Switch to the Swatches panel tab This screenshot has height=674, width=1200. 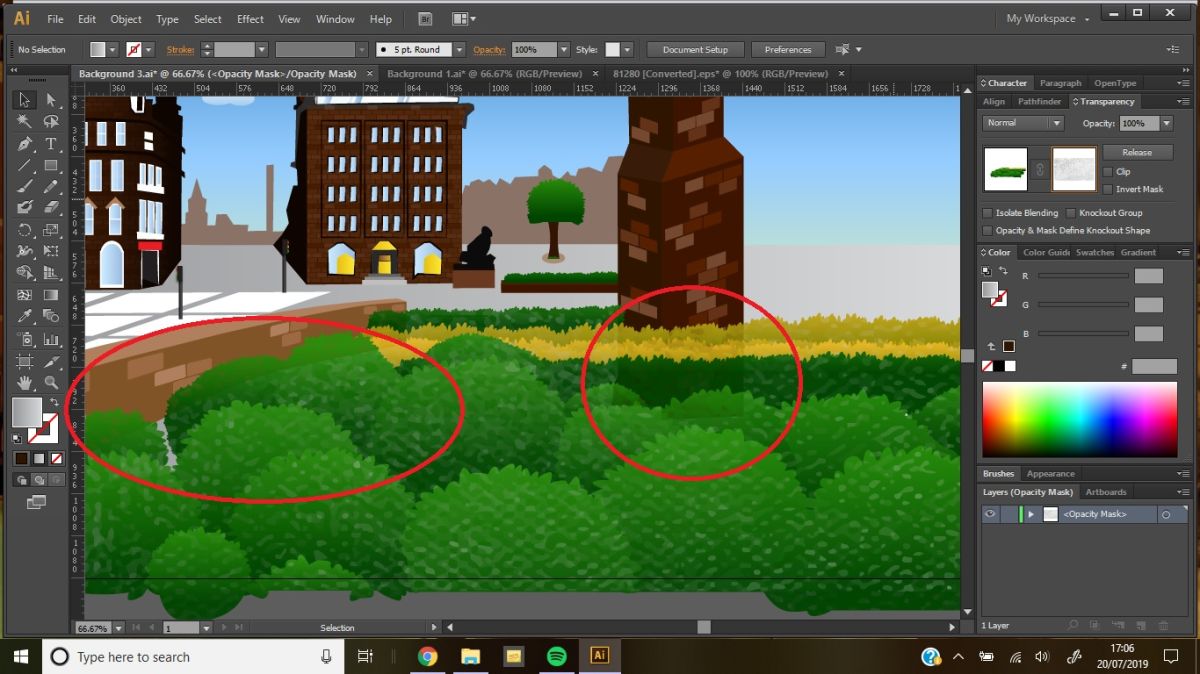click(1094, 252)
